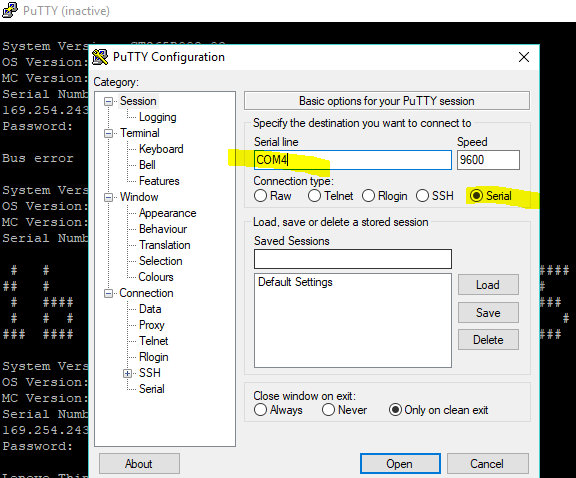Focus the Speed field showing 9600
The height and width of the screenshot is (478, 576).
pyautogui.click(x=488, y=160)
